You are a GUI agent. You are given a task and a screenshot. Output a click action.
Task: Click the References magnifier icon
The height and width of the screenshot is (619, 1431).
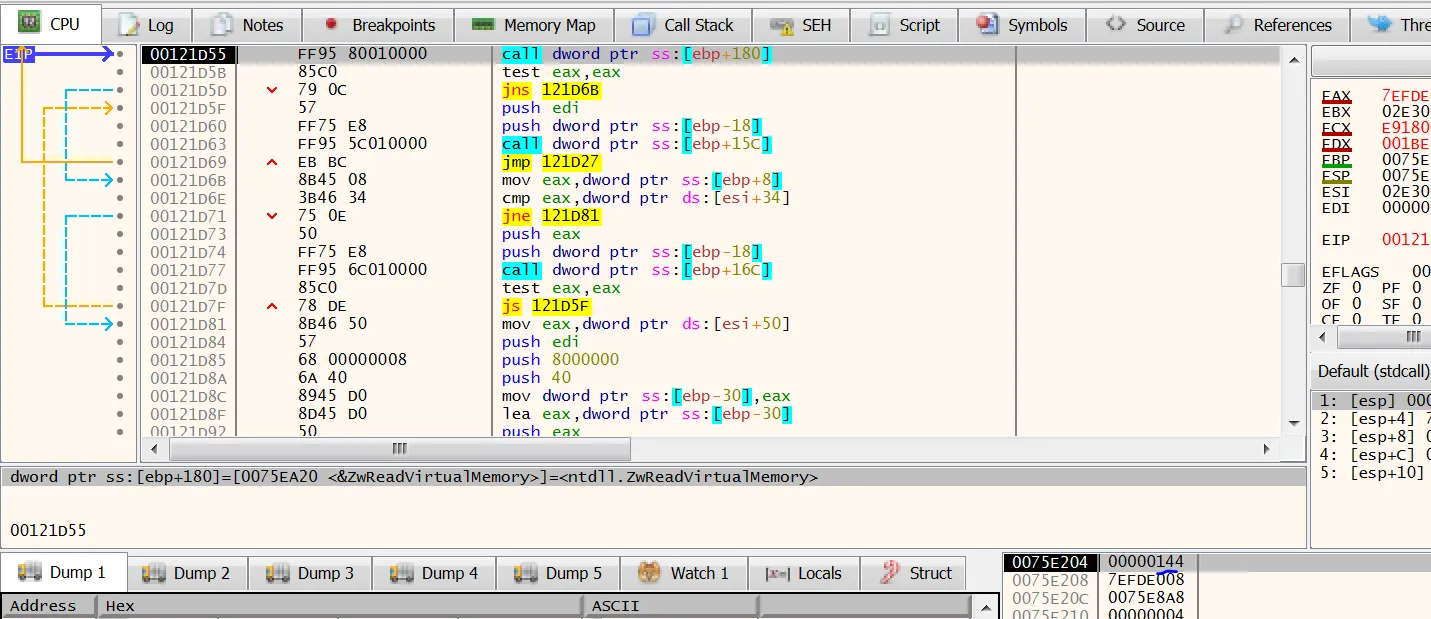point(1235,25)
